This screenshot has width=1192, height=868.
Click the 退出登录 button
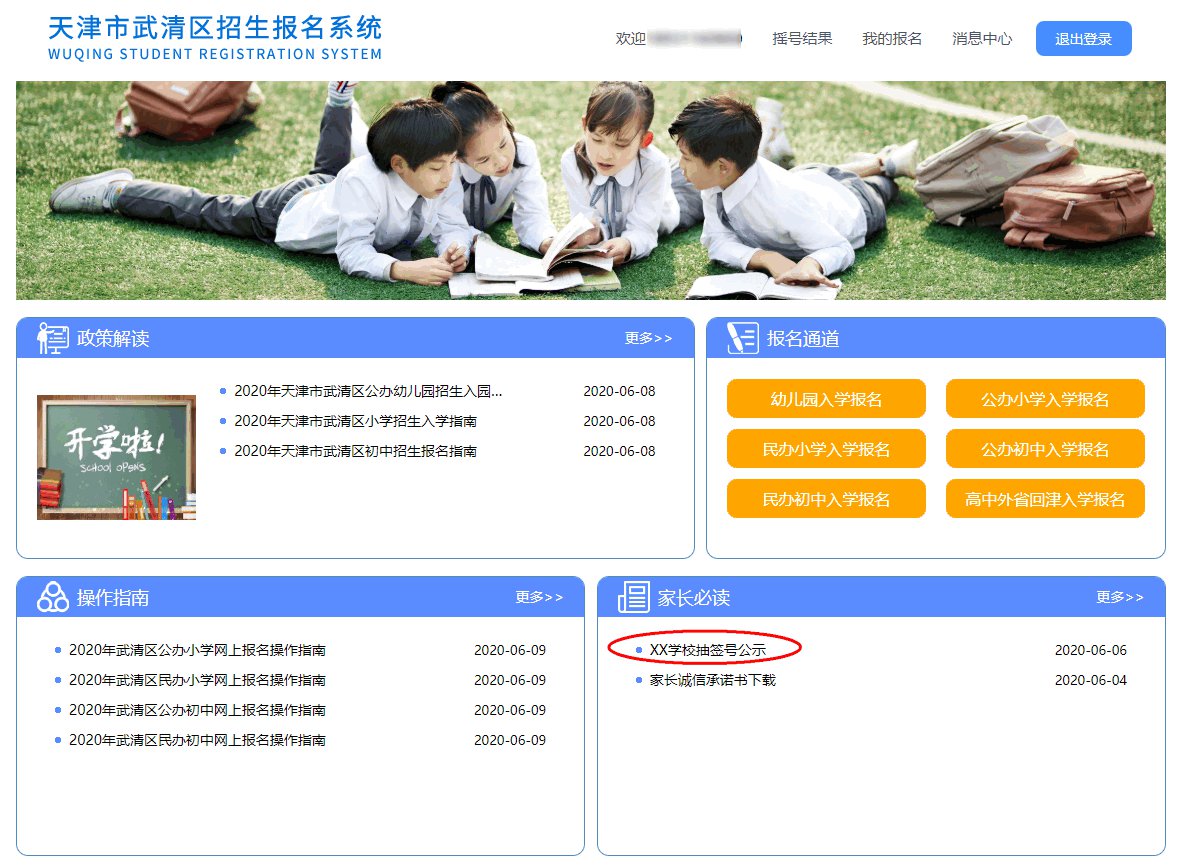click(x=1083, y=39)
